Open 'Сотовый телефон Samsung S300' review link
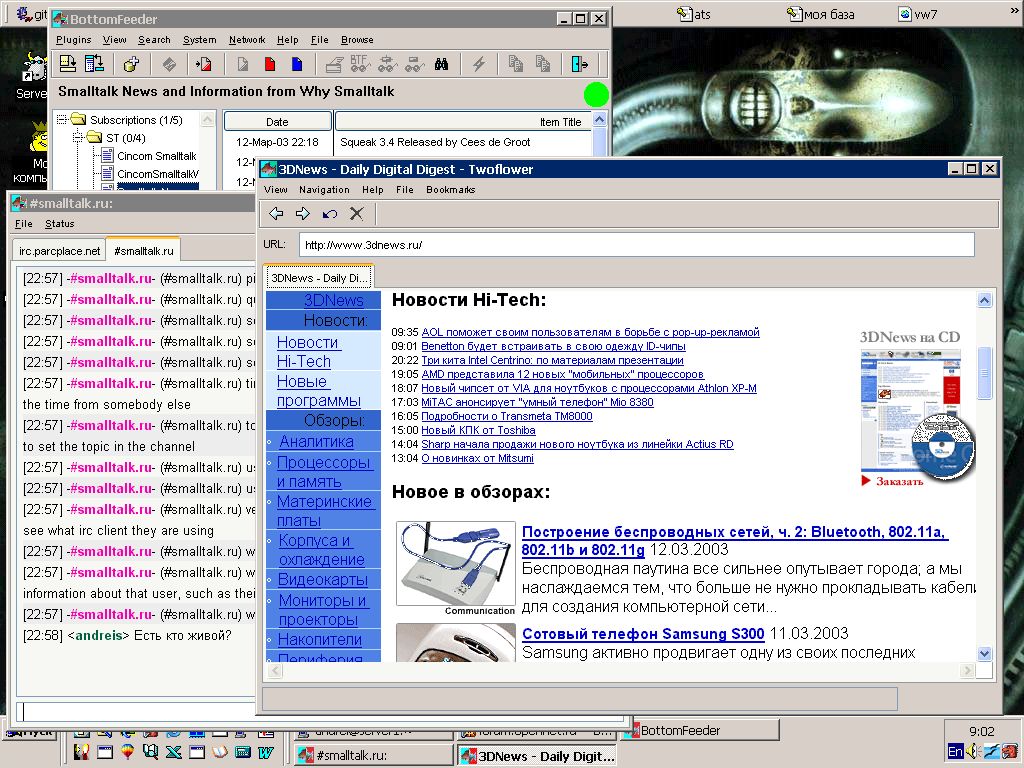This screenshot has height=768, width=1024. [643, 633]
